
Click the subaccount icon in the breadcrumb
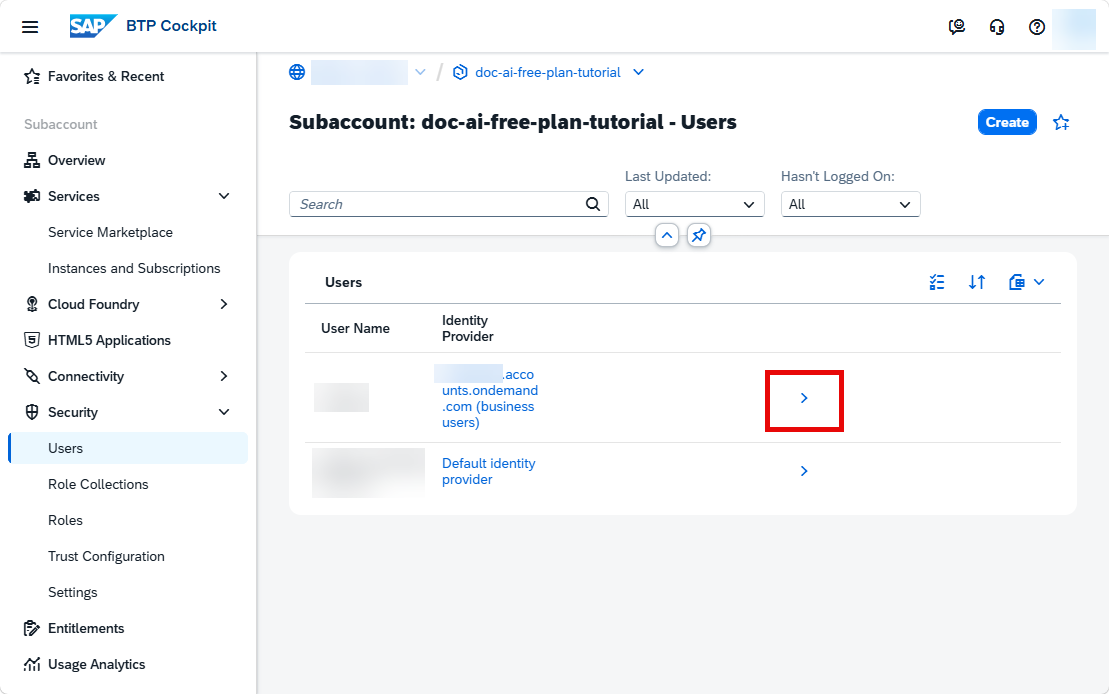(x=460, y=72)
